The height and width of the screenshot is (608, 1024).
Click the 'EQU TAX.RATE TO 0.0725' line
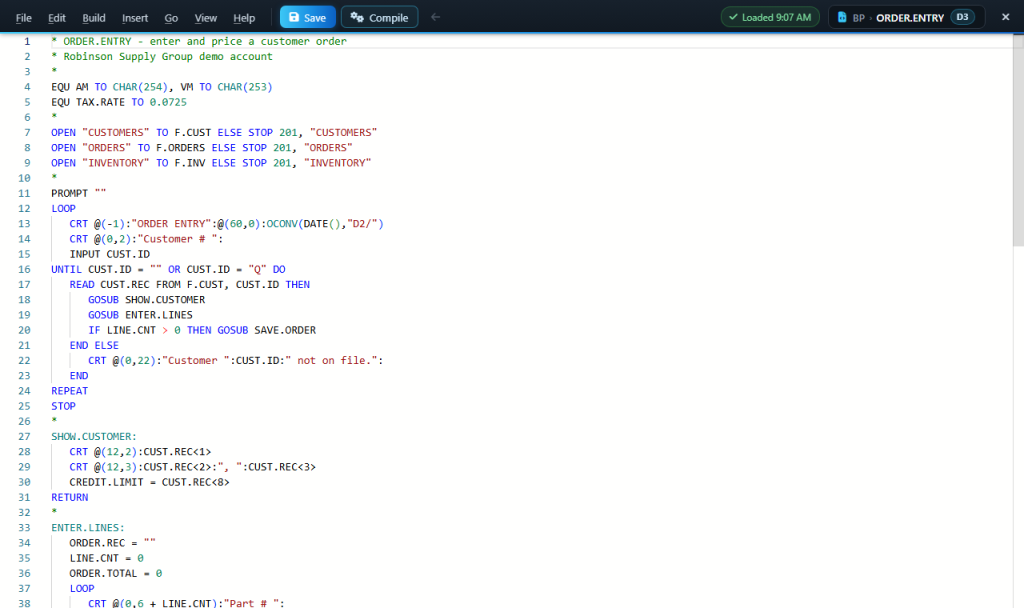tap(119, 102)
